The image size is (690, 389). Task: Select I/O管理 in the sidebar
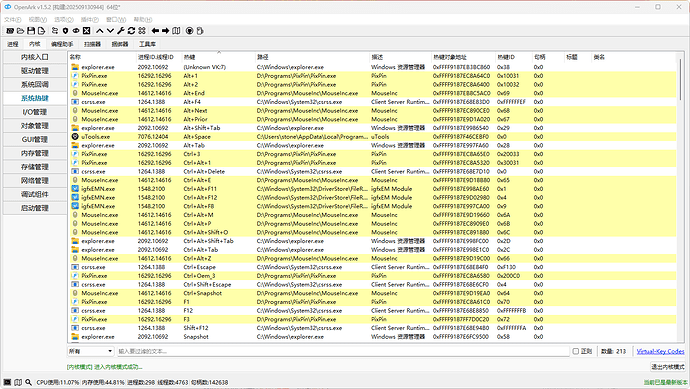[35, 112]
